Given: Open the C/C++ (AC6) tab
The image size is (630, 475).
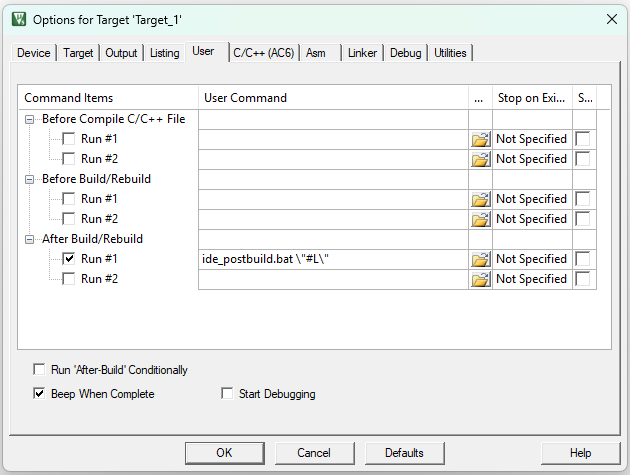Looking at the screenshot, I should 264,53.
